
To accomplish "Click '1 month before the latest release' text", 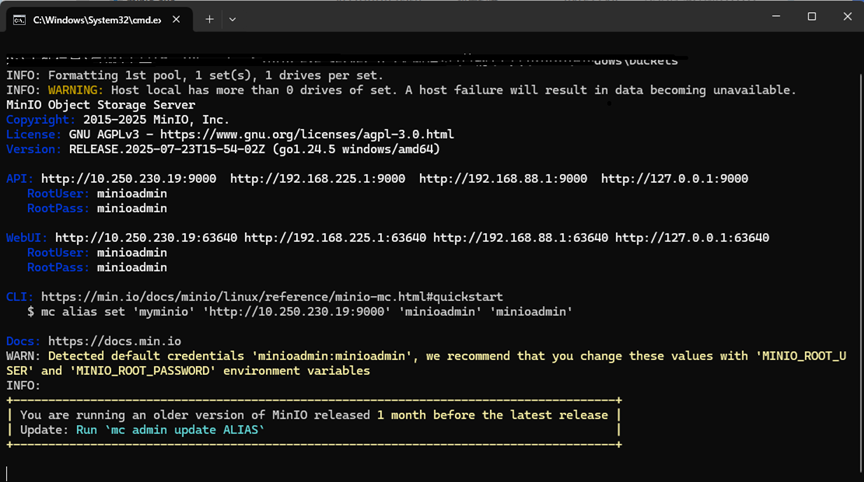I will [493, 415].
